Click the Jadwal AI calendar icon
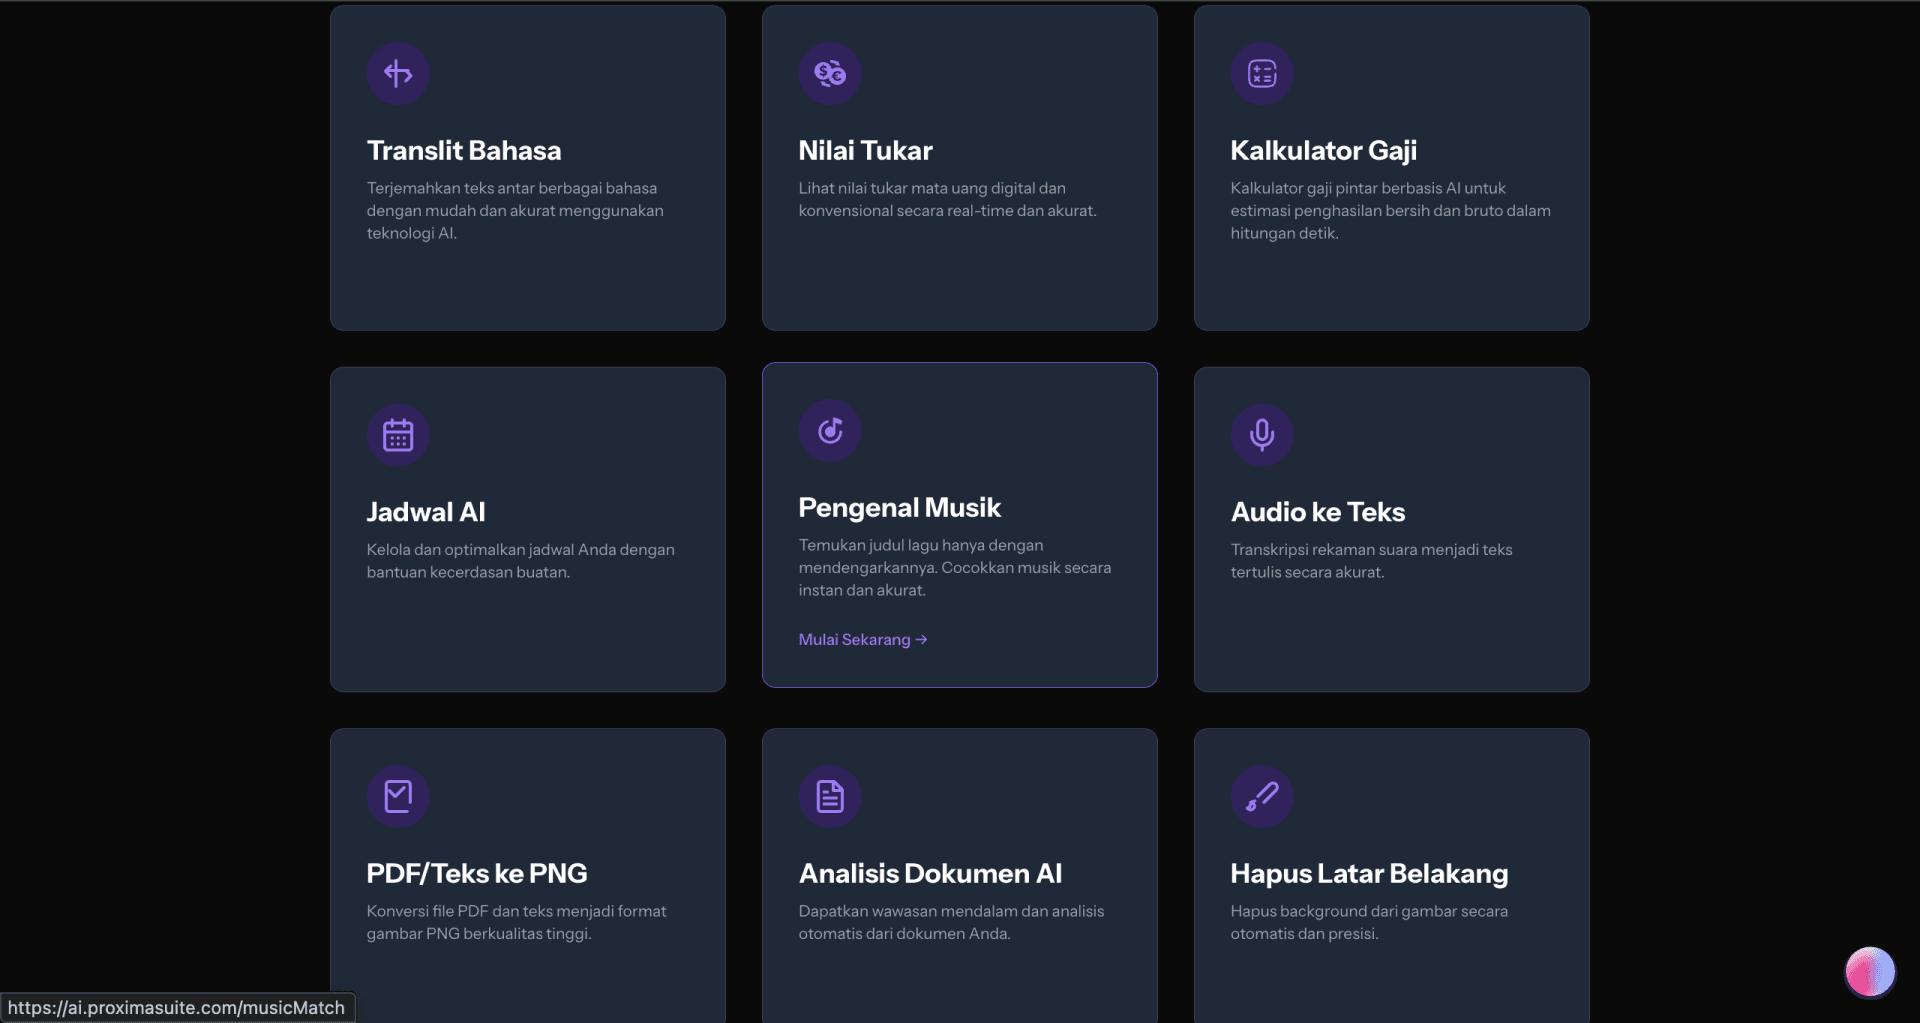The height and width of the screenshot is (1023, 1920). [x=398, y=435]
